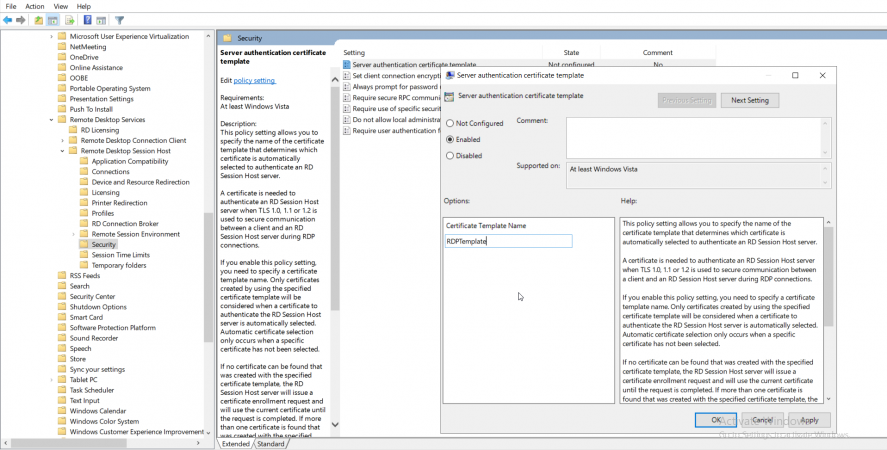Switch to the Standard tab
This screenshot has width=887, height=450.
coord(271,444)
